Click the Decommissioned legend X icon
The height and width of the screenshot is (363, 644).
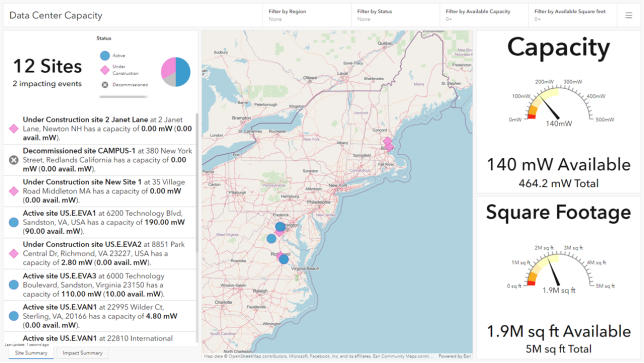tap(105, 85)
